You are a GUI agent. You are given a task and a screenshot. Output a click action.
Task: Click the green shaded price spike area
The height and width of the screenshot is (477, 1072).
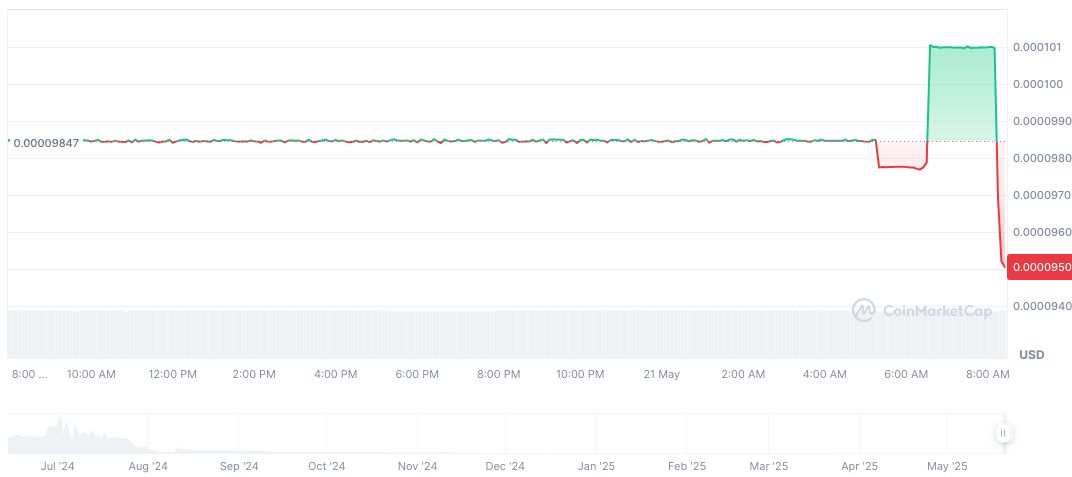[x=961, y=94]
